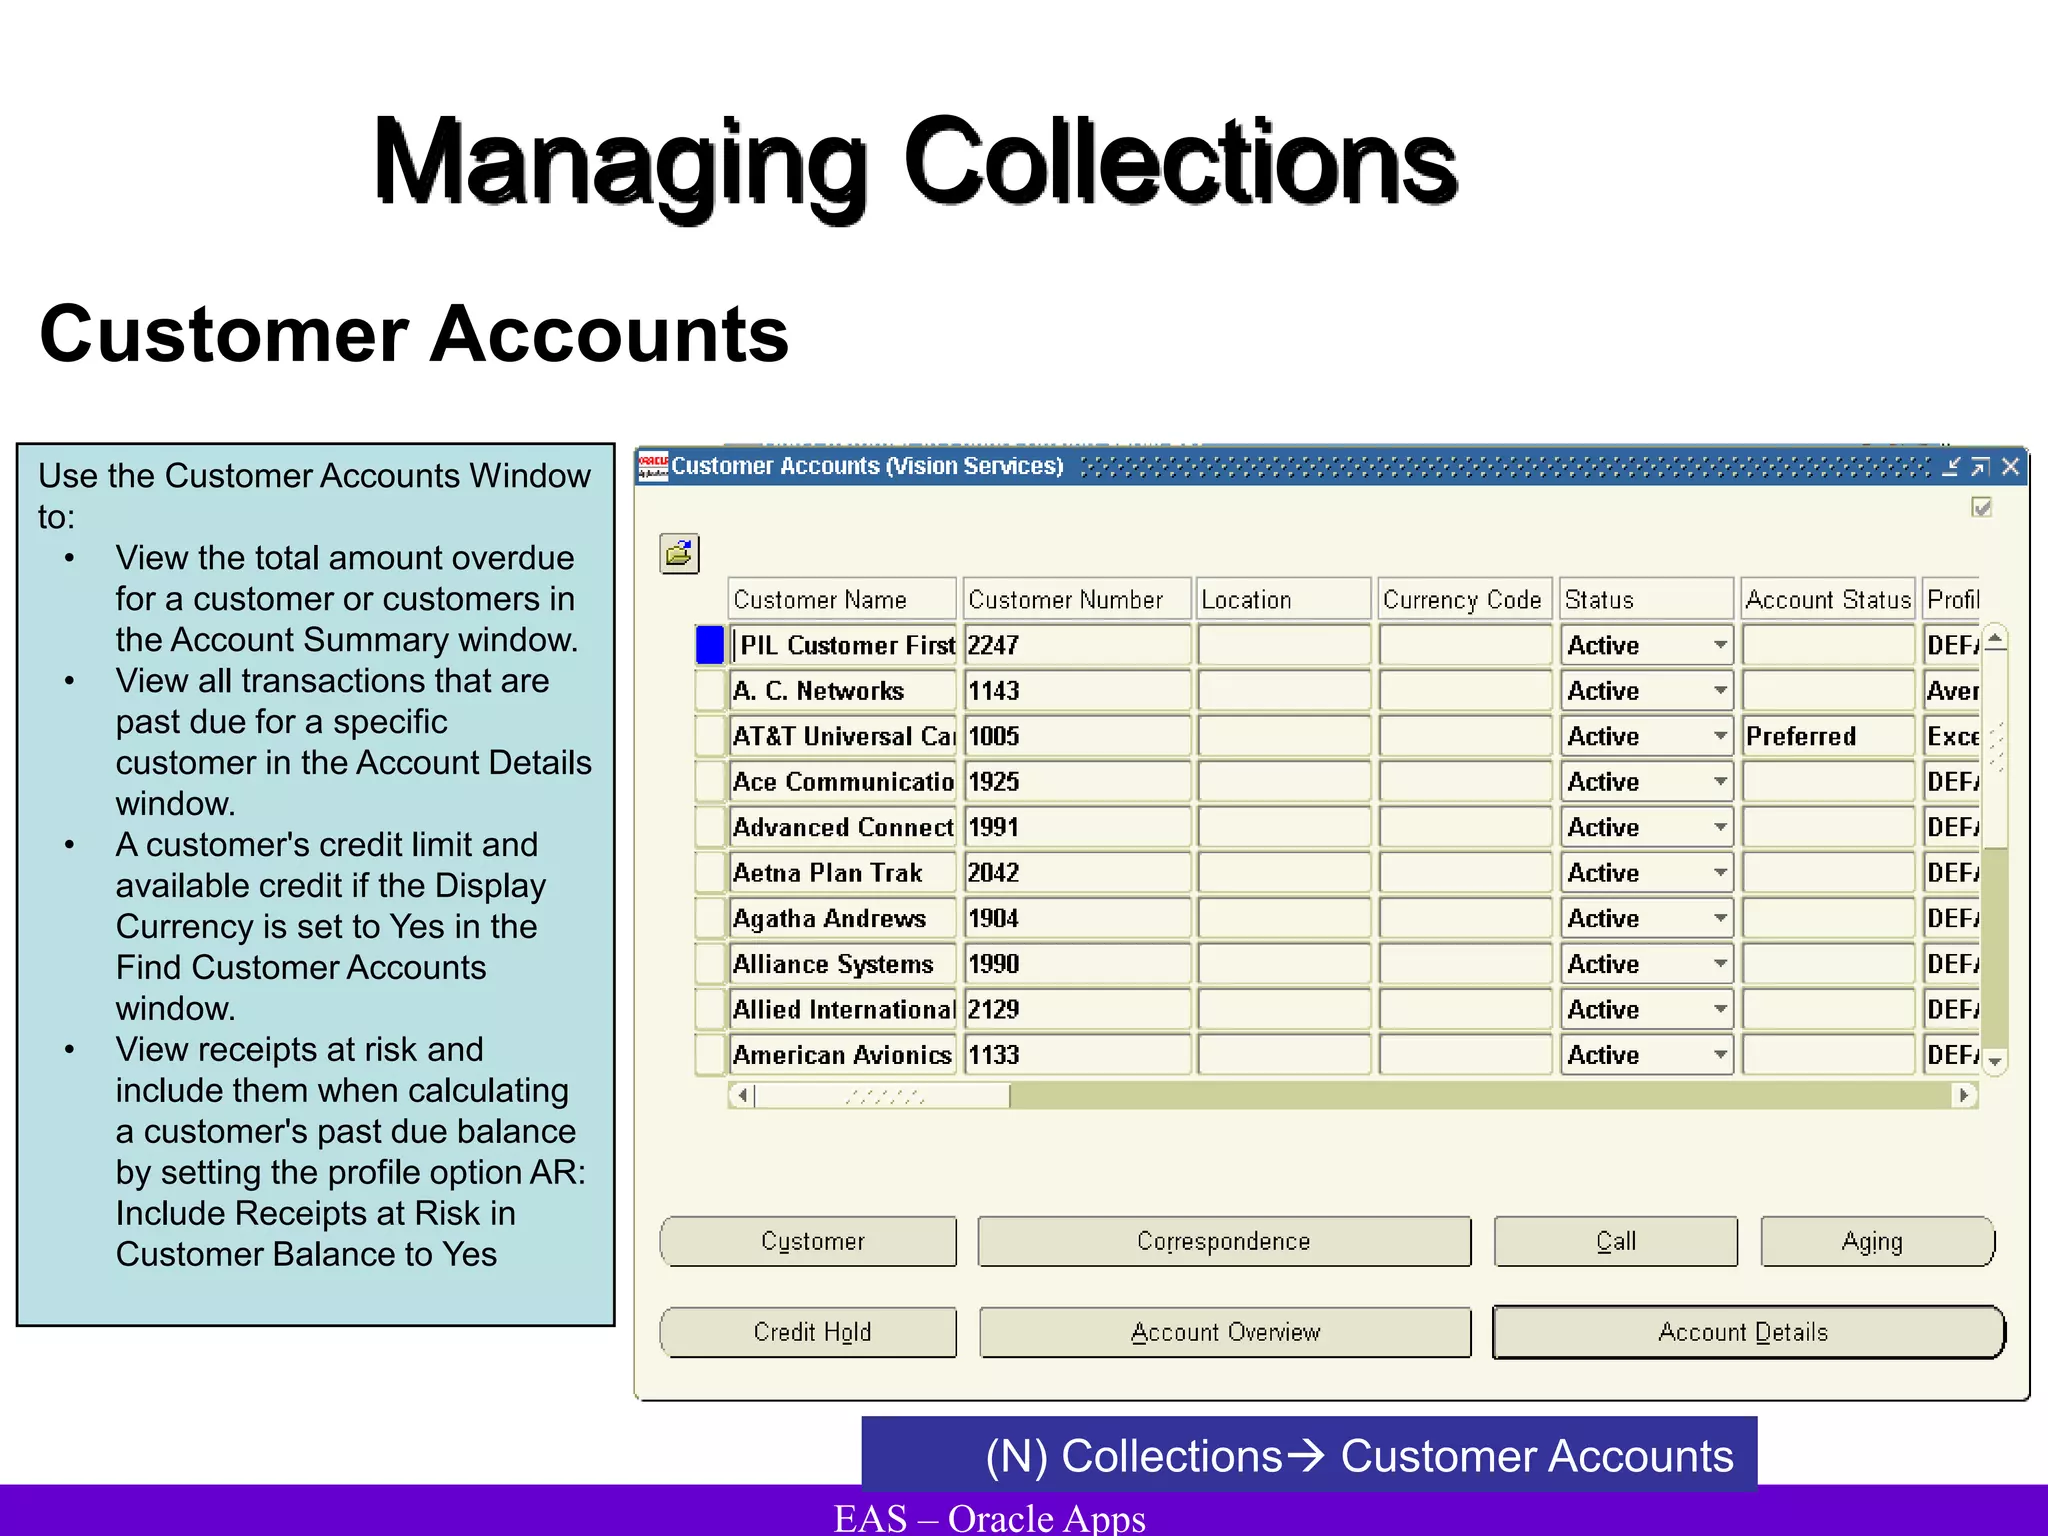Click the Location column header

(x=1284, y=599)
